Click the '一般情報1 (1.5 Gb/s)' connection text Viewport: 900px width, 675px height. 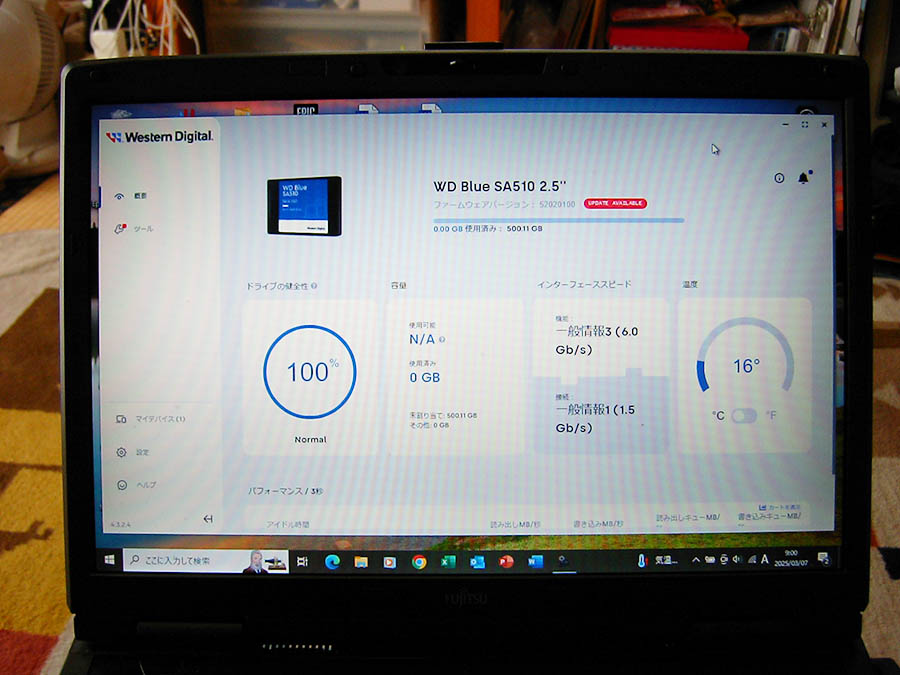pos(595,418)
